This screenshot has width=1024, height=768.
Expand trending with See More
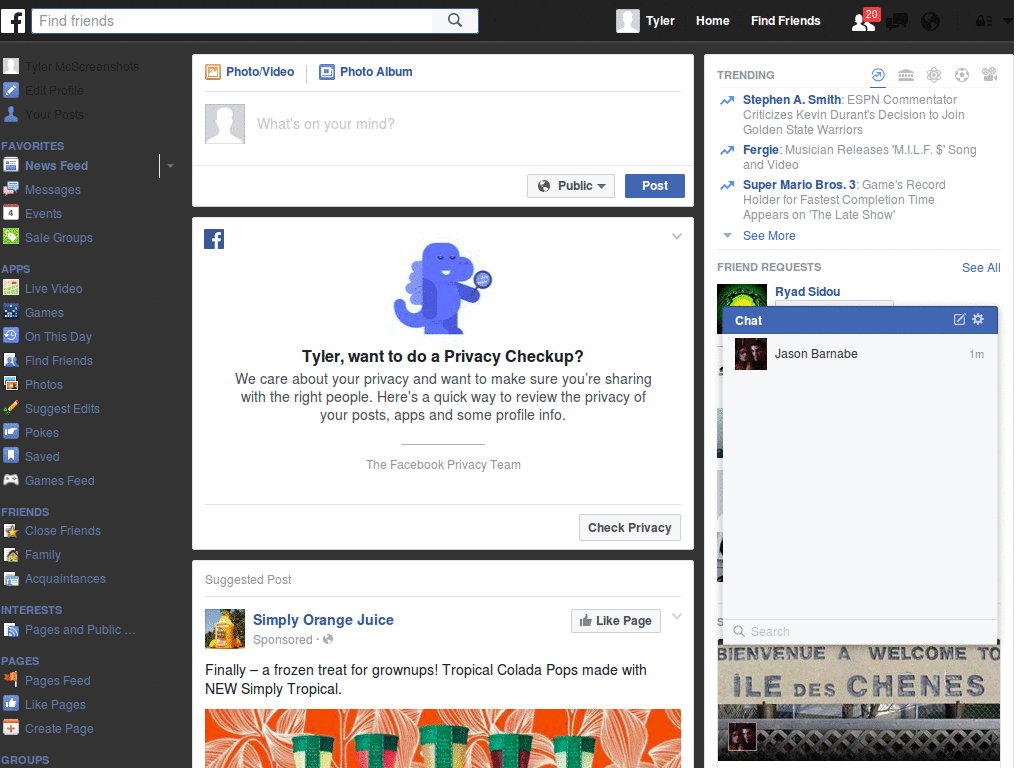click(769, 236)
